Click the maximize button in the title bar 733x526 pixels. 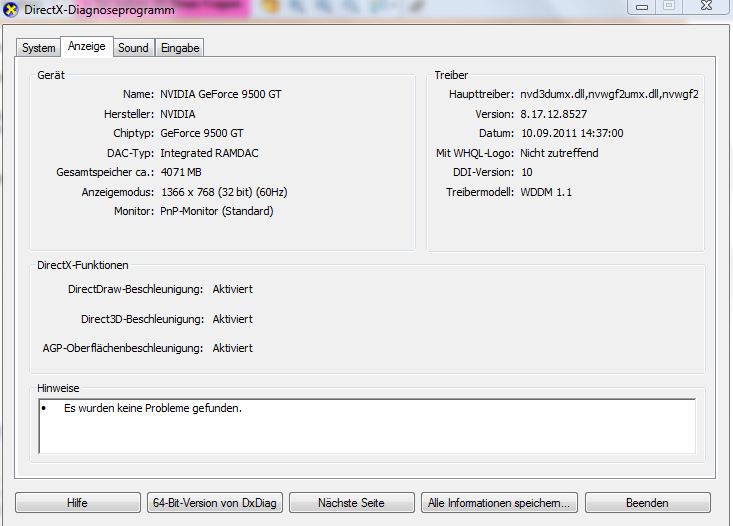(668, 6)
